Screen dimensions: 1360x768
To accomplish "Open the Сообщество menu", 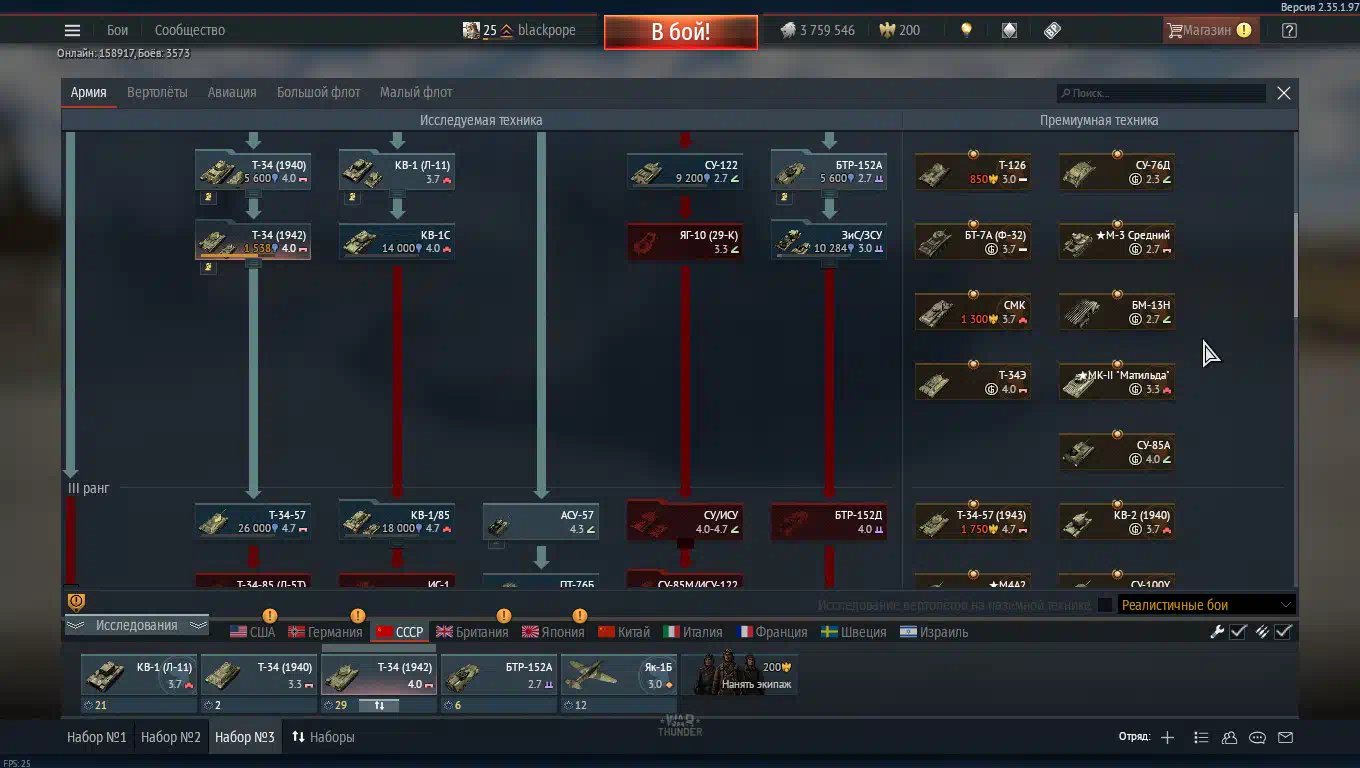I will [190, 30].
